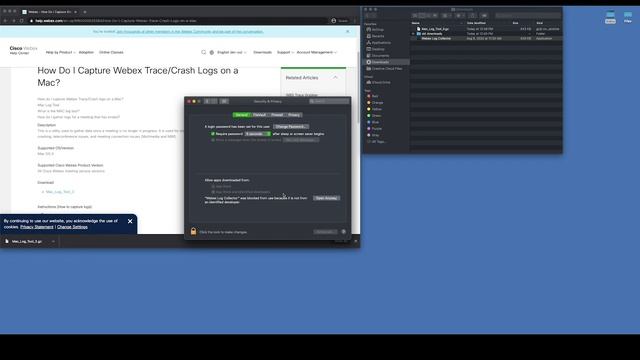Collapse the Related Articles panel

[335, 78]
